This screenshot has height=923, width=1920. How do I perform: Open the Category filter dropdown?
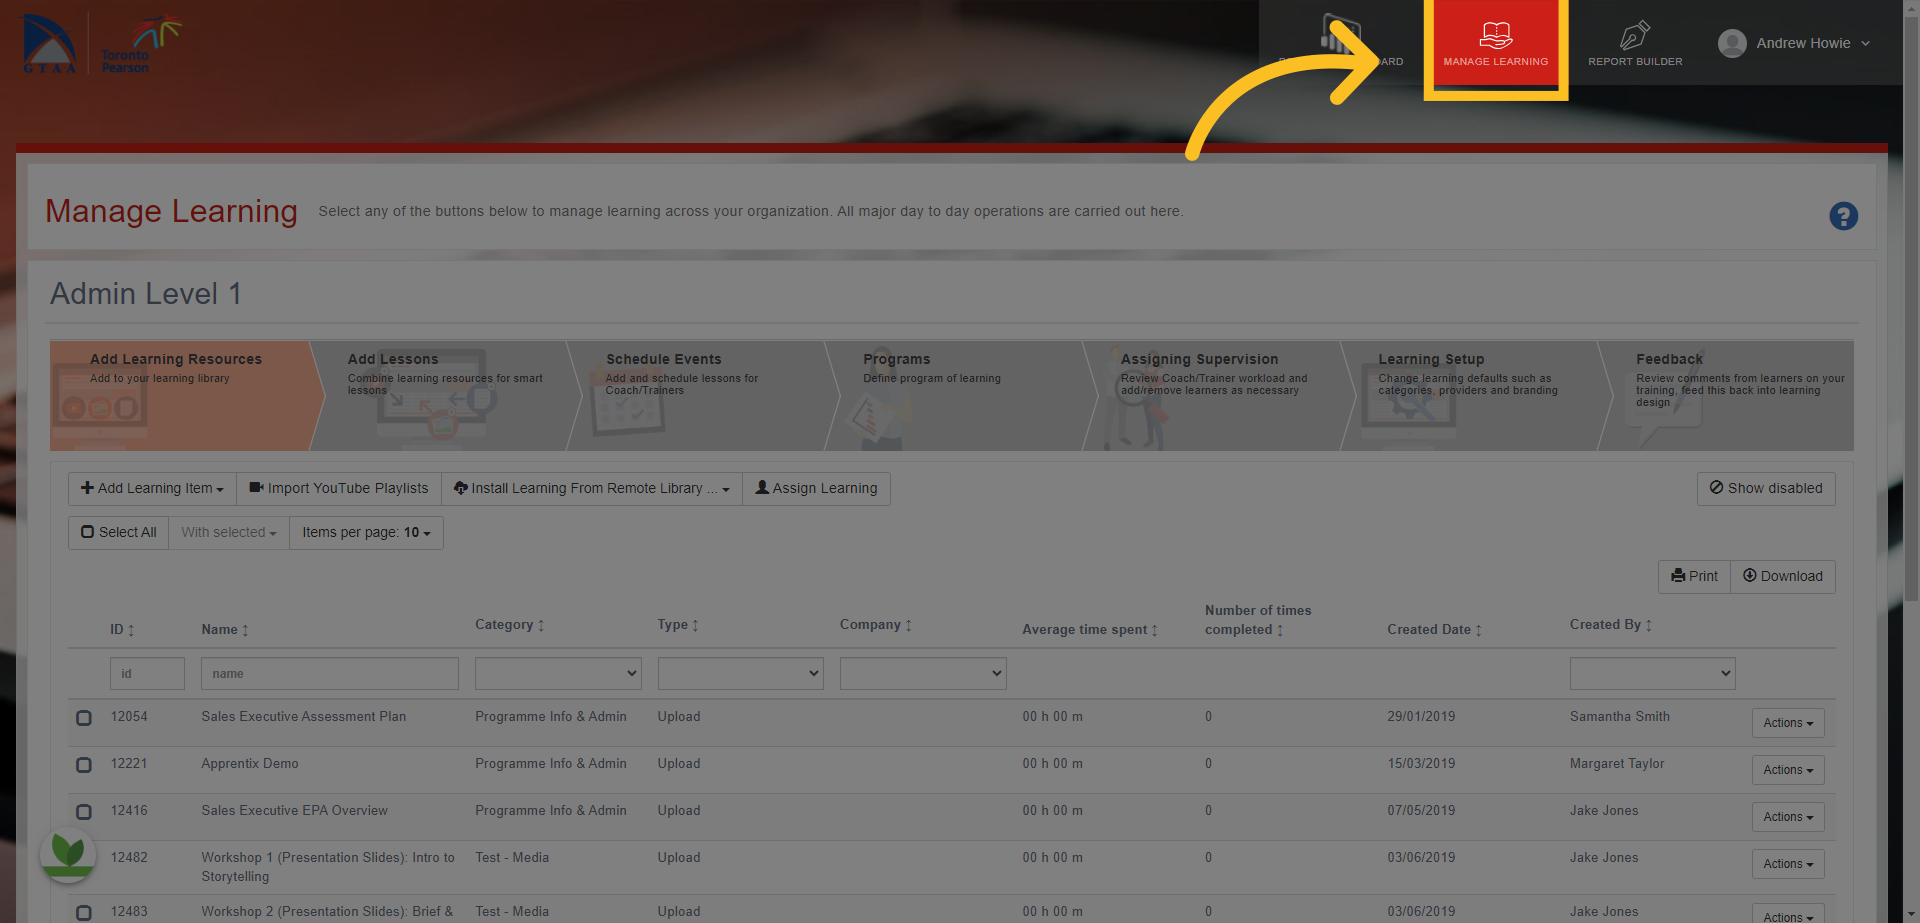558,673
